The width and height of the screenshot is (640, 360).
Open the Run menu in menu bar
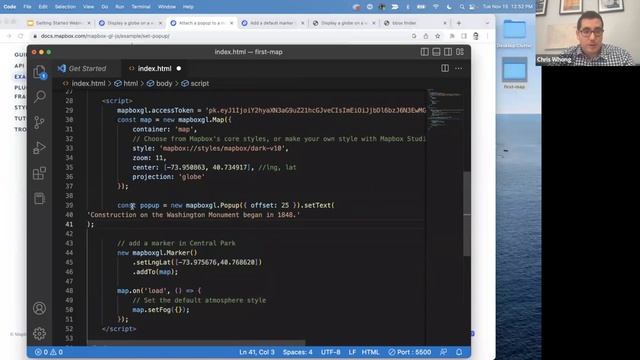click(x=120, y=7)
